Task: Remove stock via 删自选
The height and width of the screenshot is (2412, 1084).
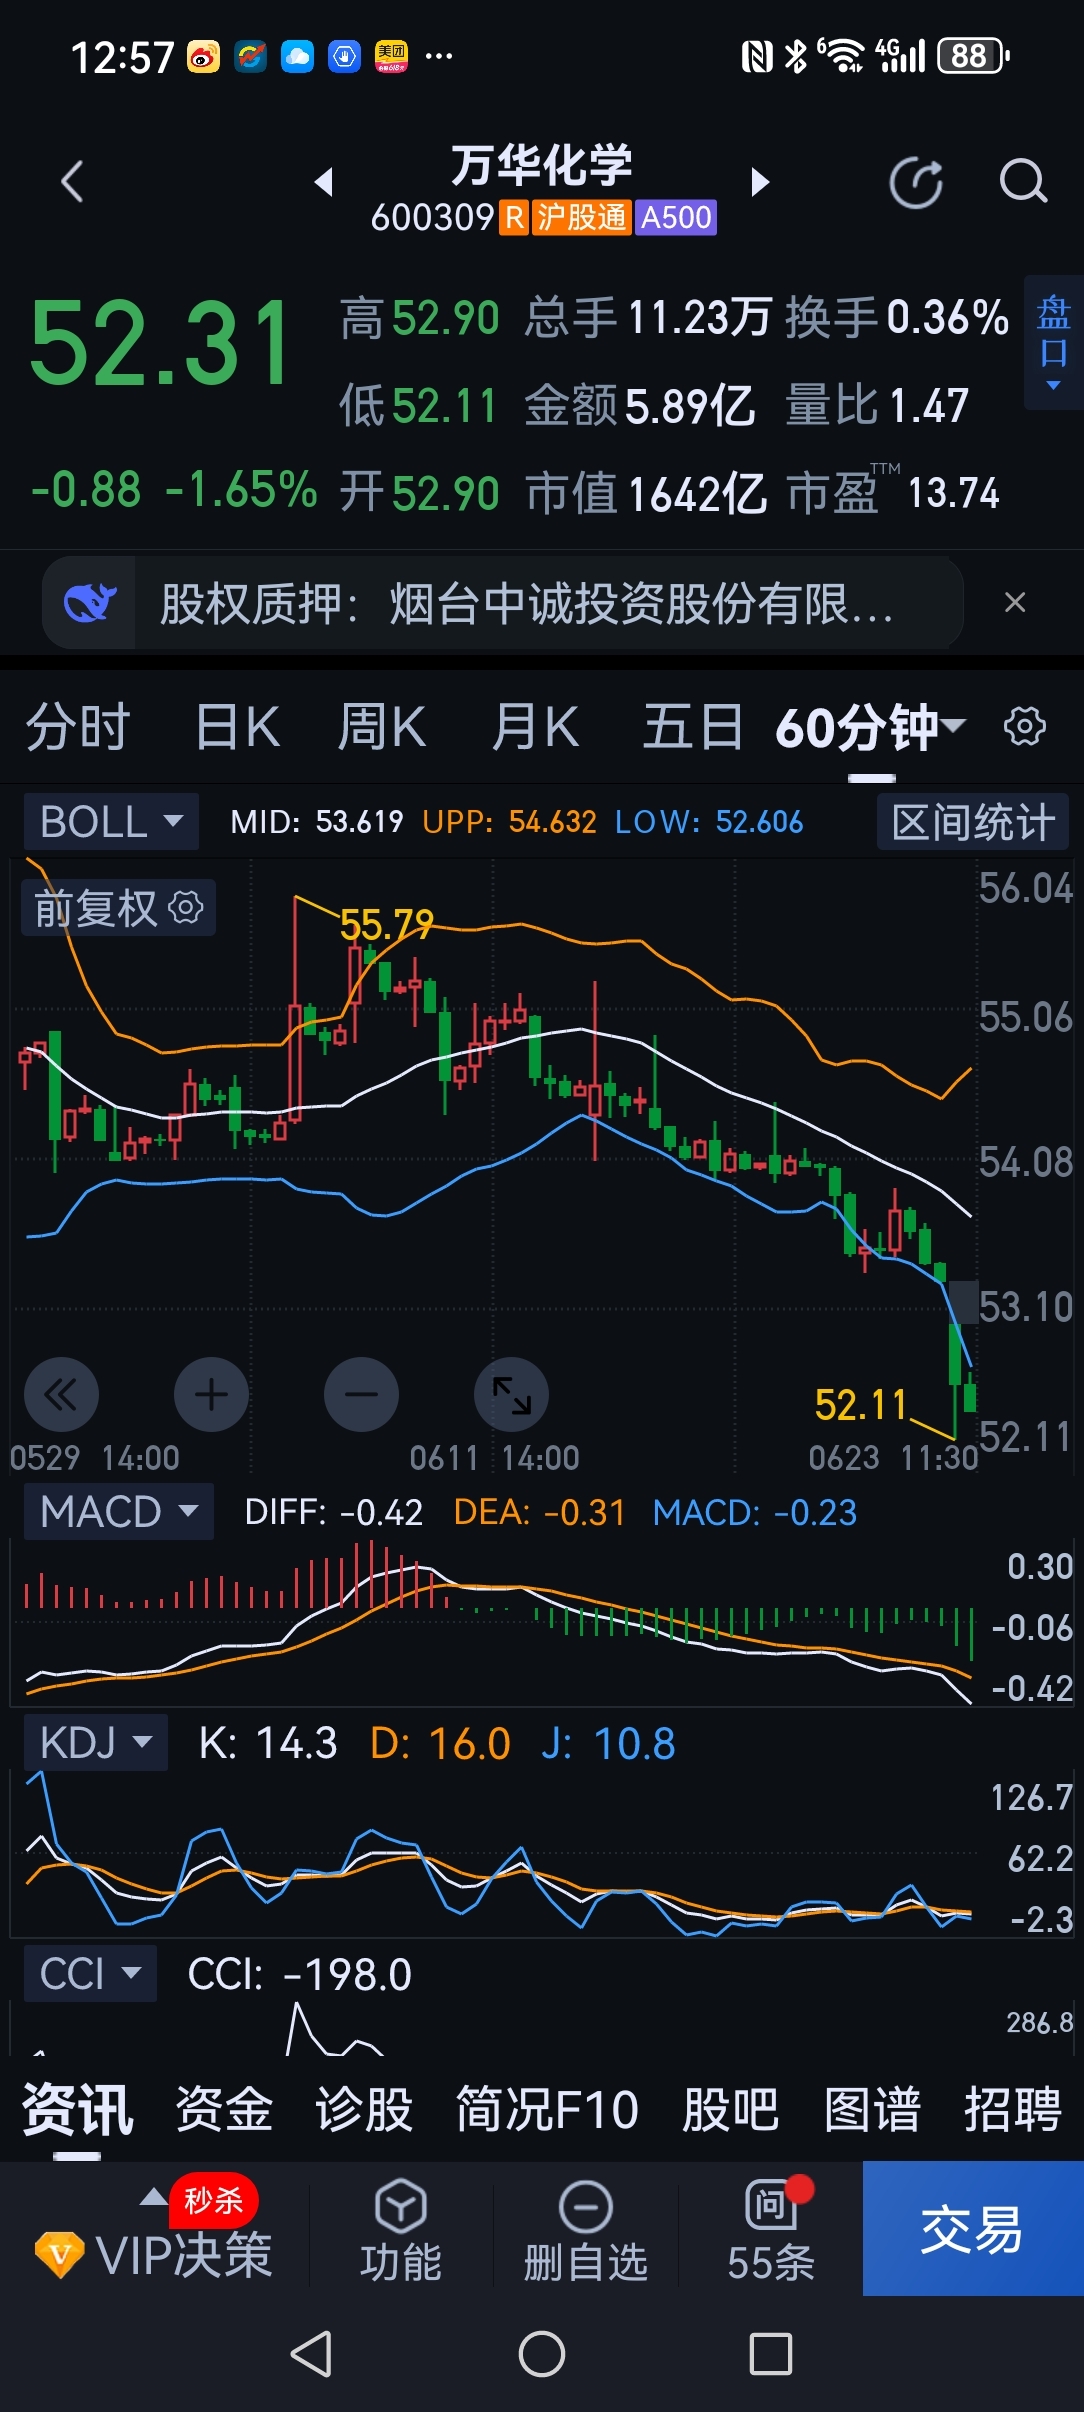Action: tap(585, 2231)
